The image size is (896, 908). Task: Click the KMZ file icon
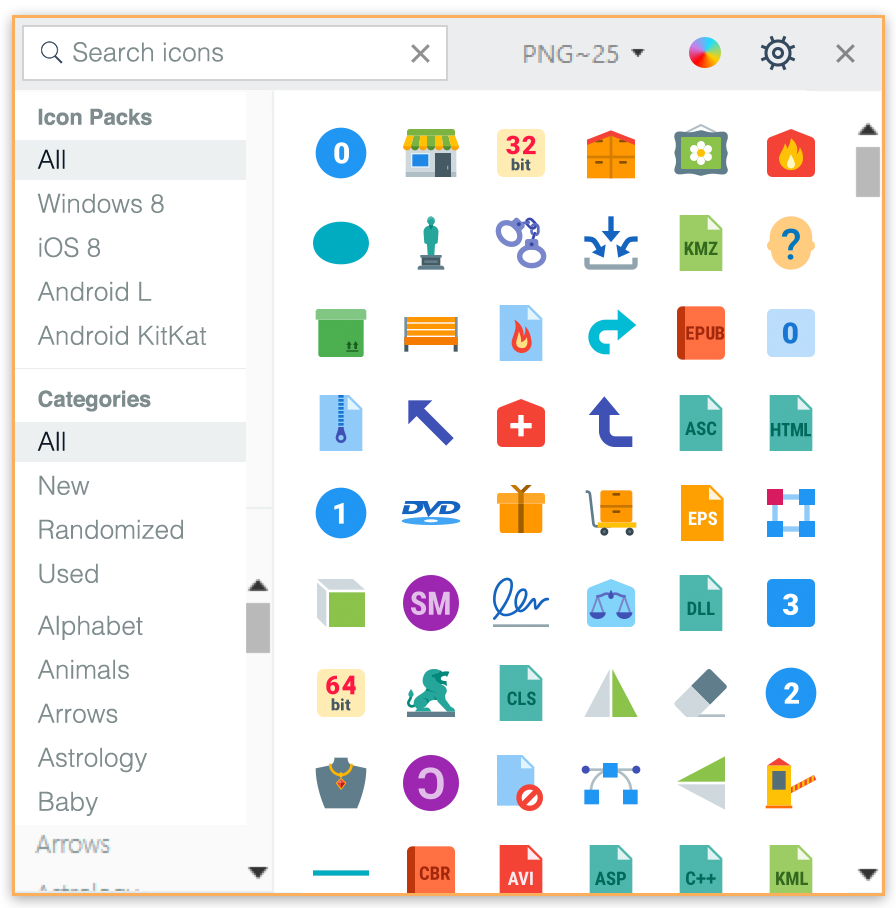click(701, 243)
